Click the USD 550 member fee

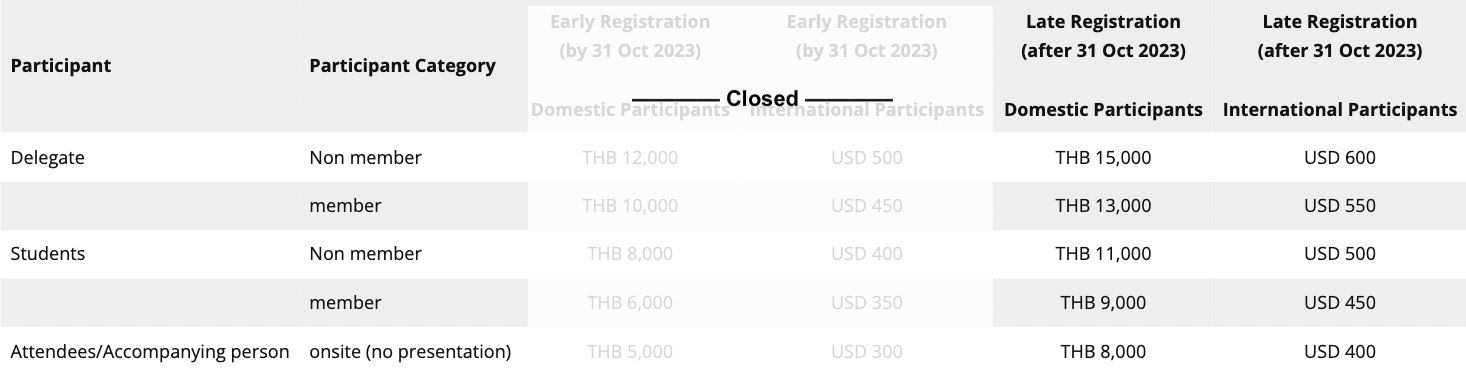coord(1339,206)
